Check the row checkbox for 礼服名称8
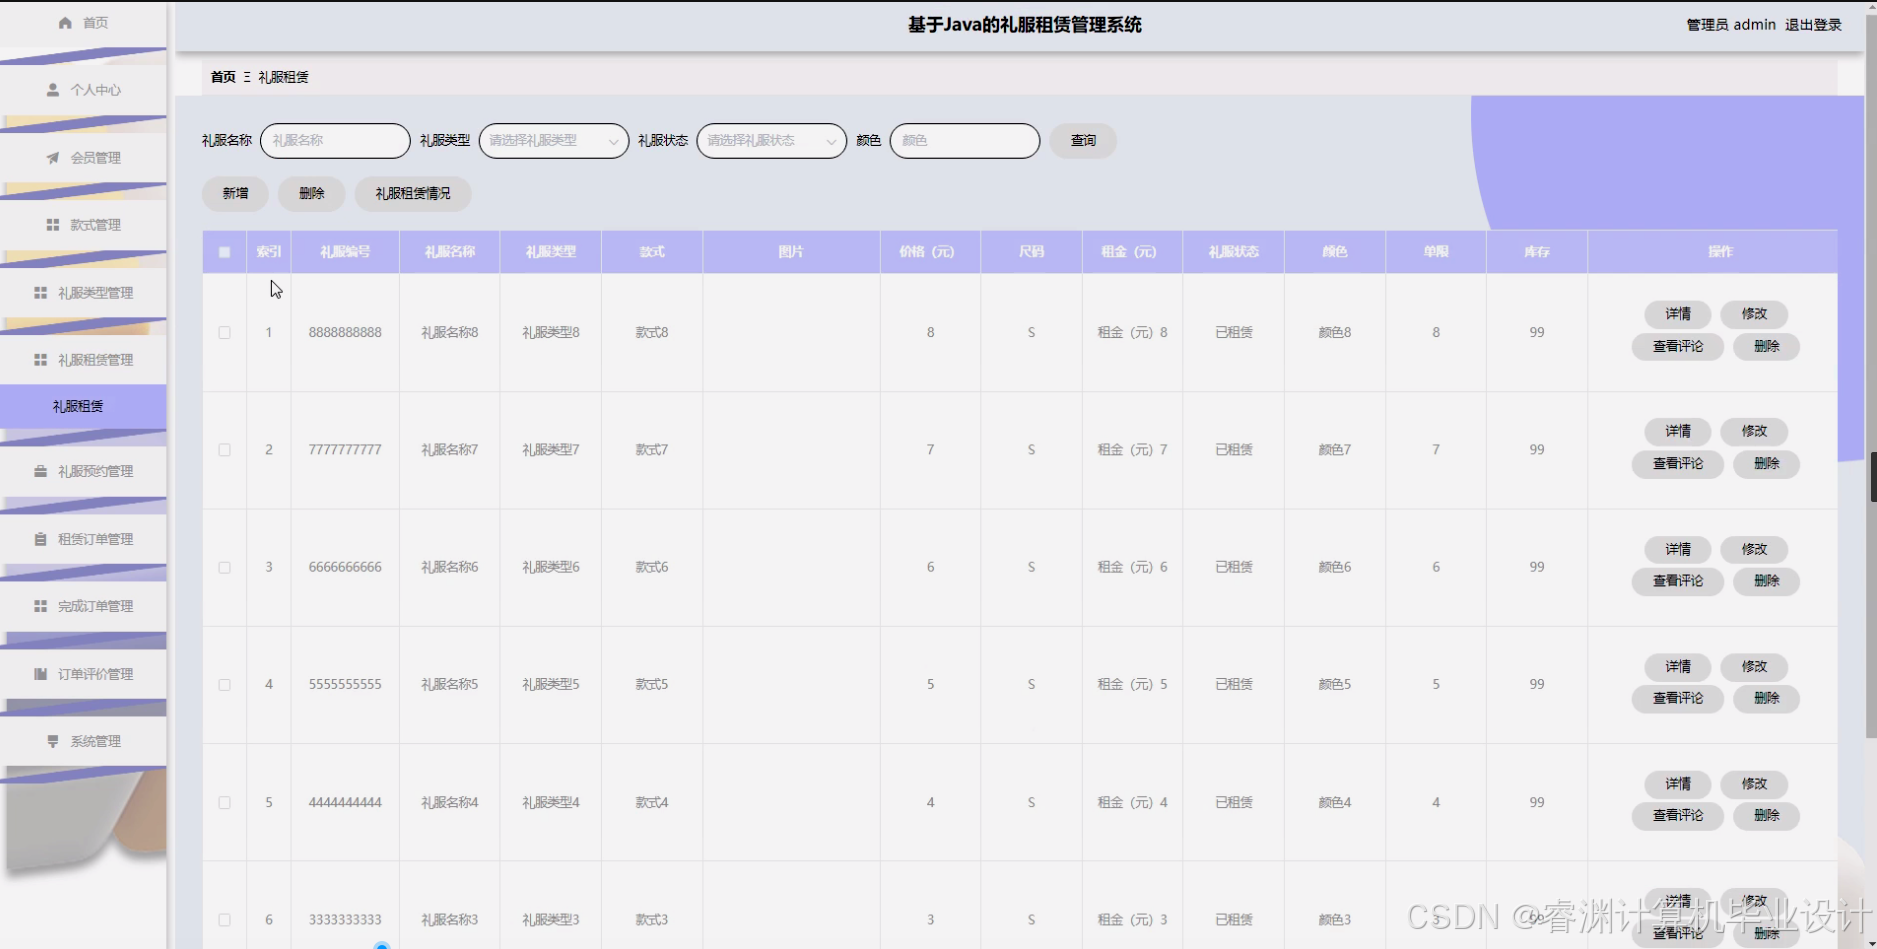 (x=224, y=332)
